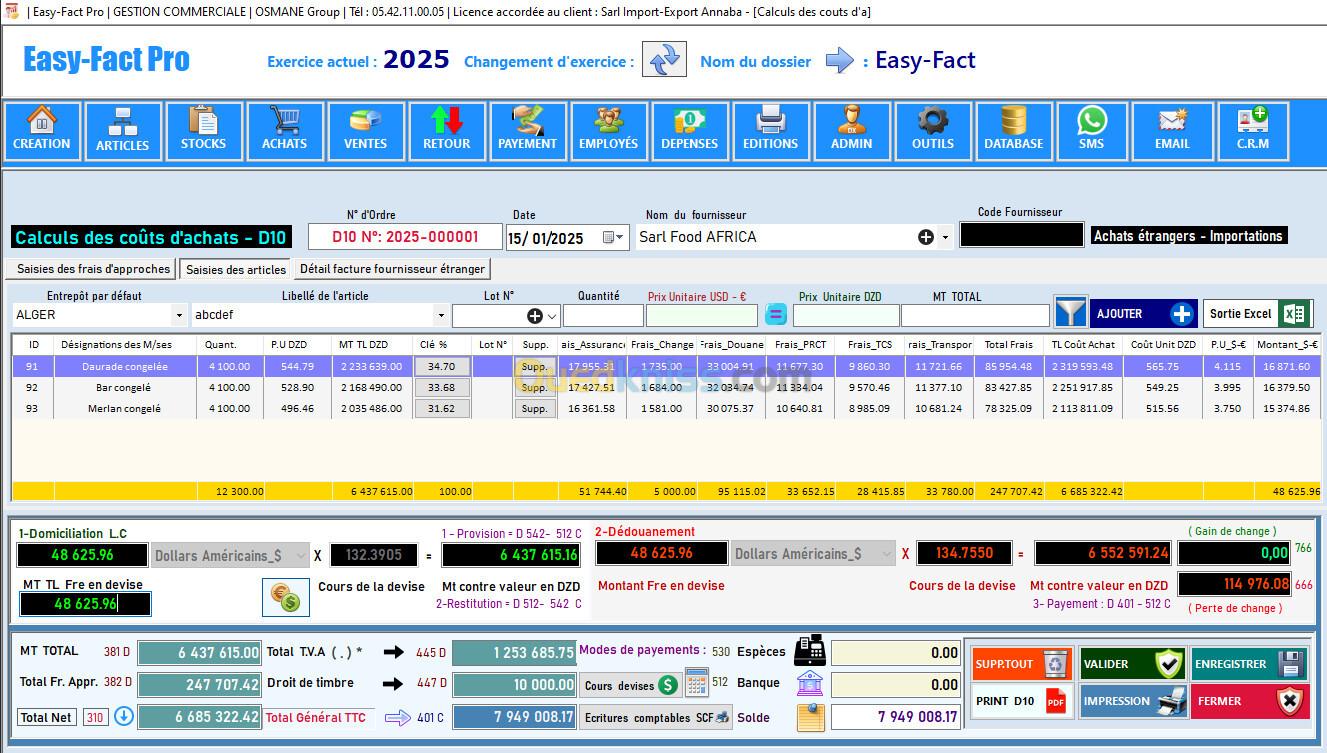Click the Quantité input field
This screenshot has width=1327, height=753.
602,316
